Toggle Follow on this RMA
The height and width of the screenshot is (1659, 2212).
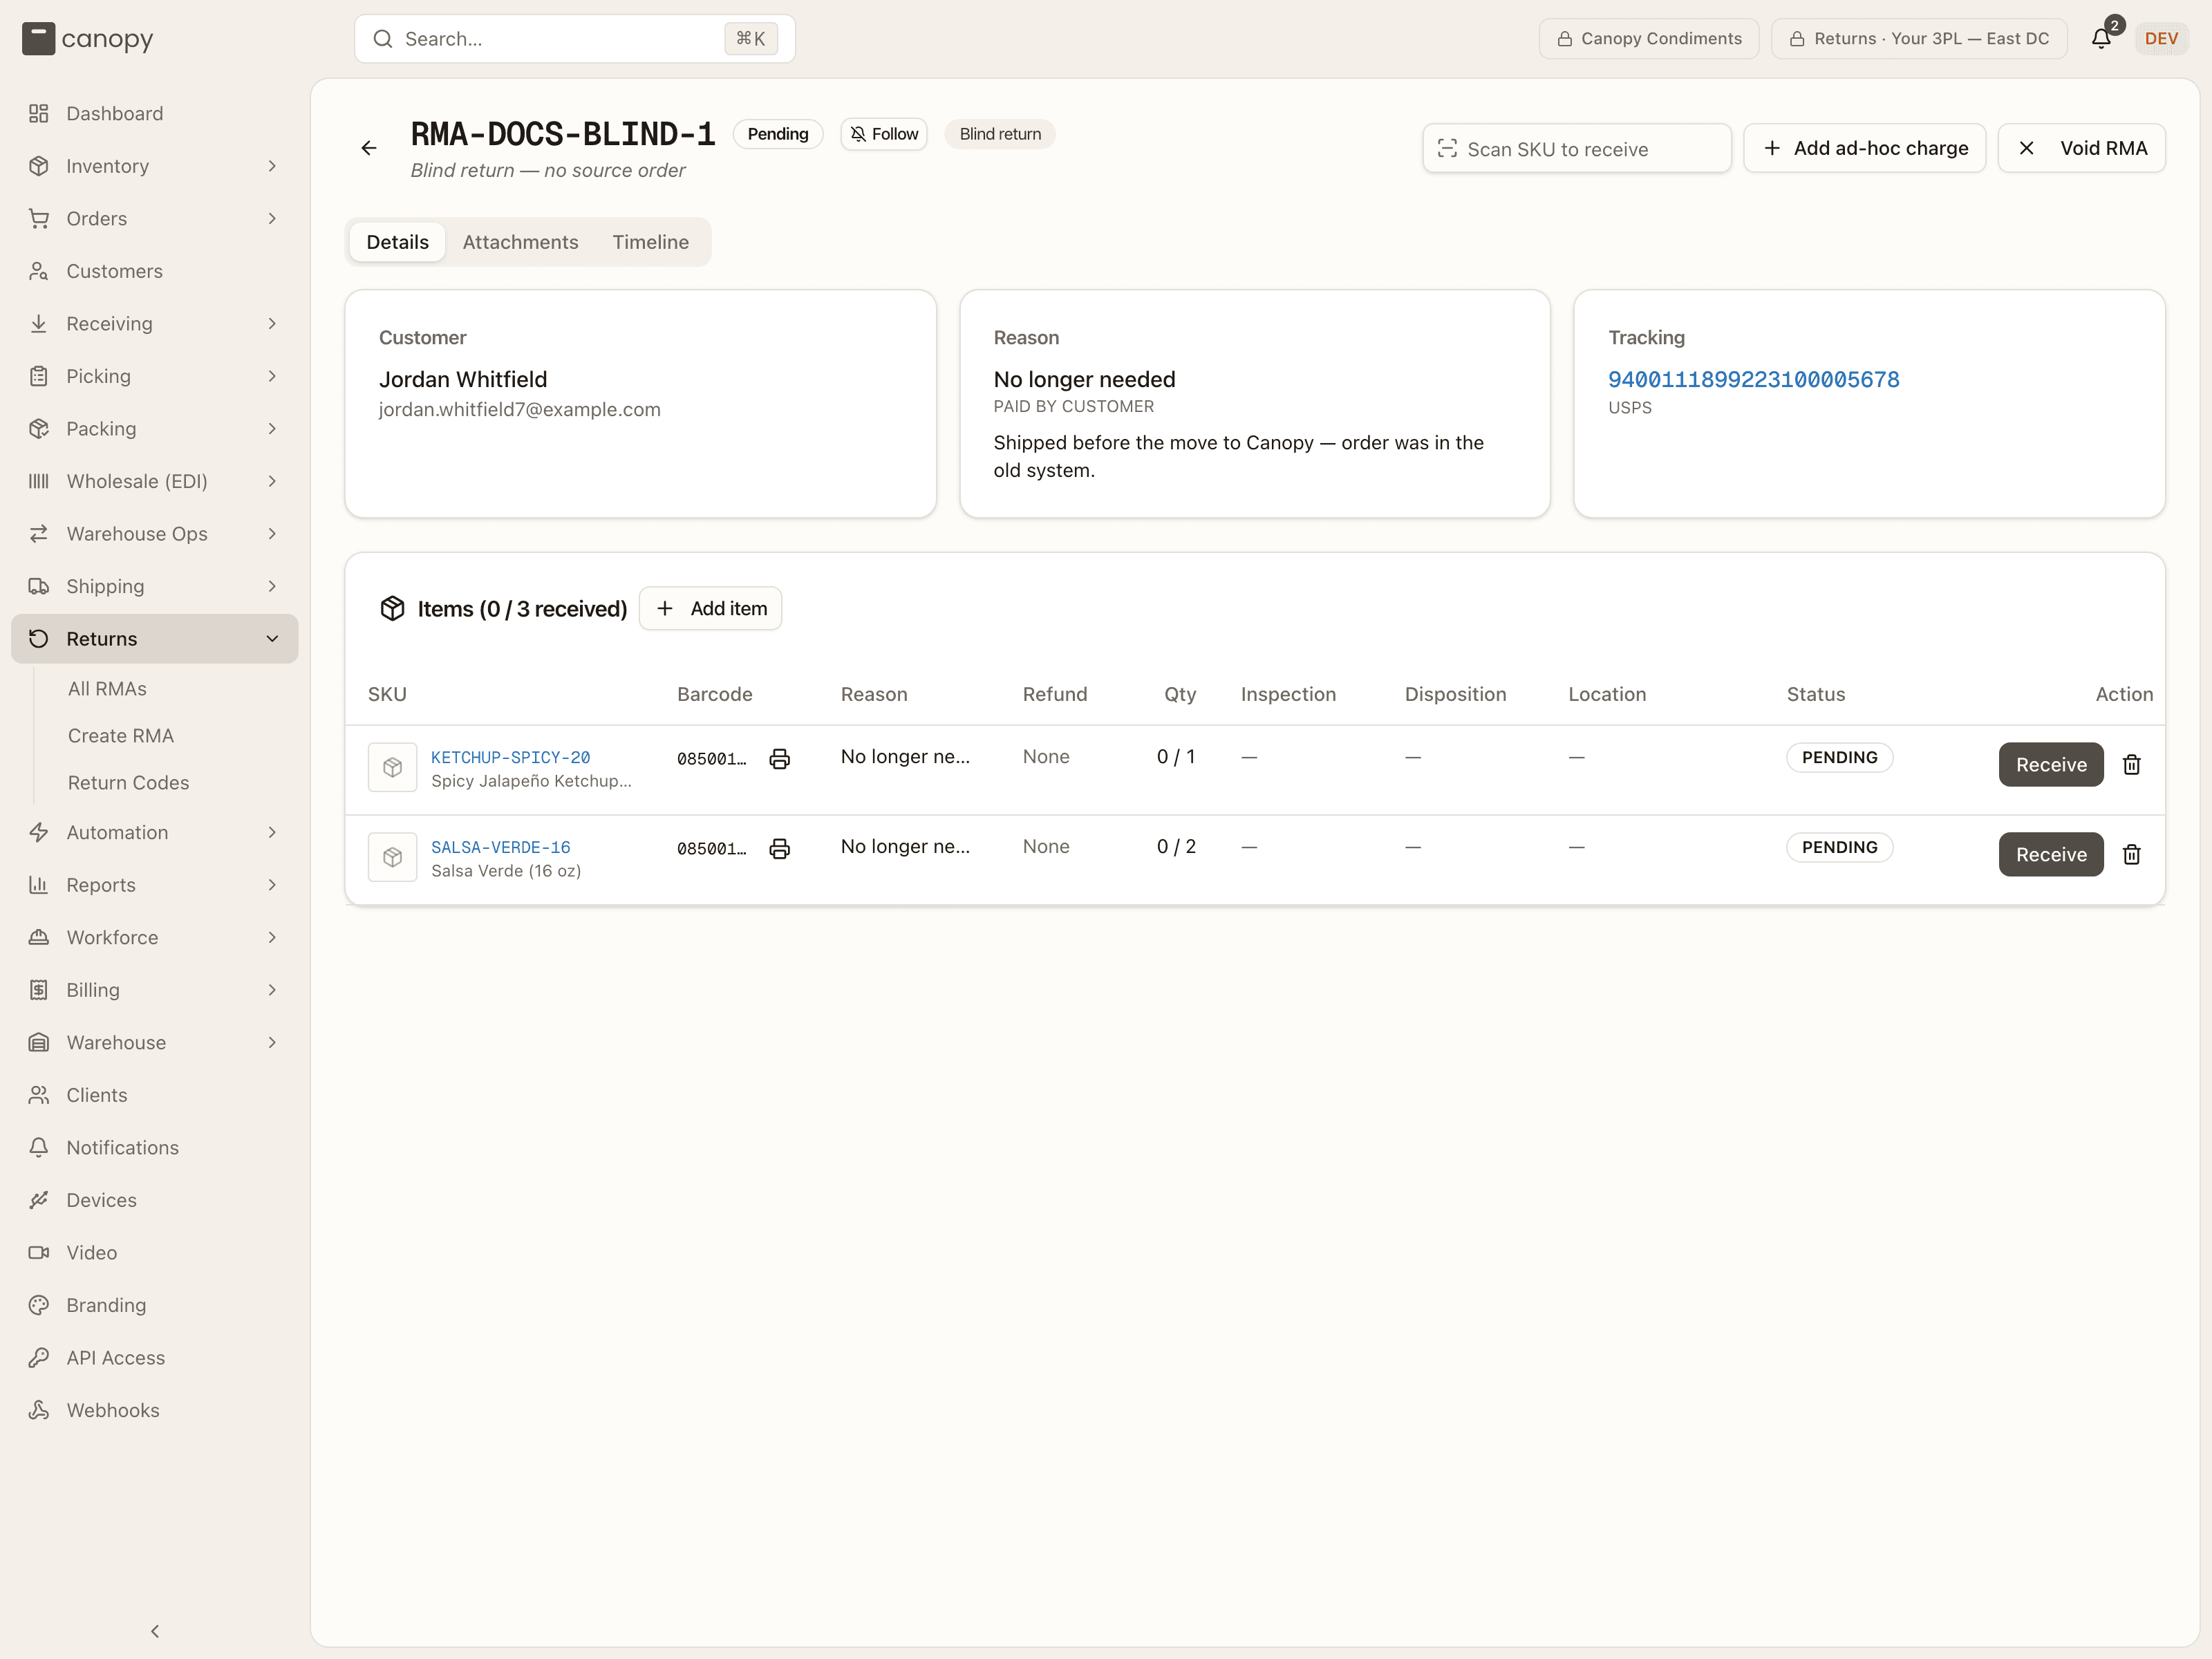tap(884, 134)
